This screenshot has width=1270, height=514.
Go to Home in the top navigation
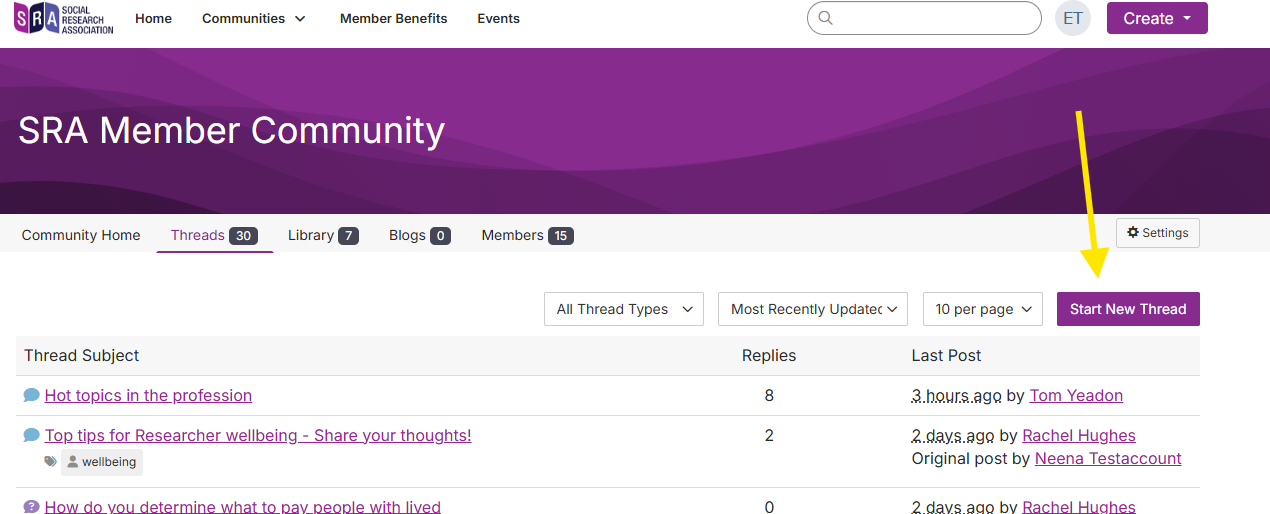[x=153, y=18]
